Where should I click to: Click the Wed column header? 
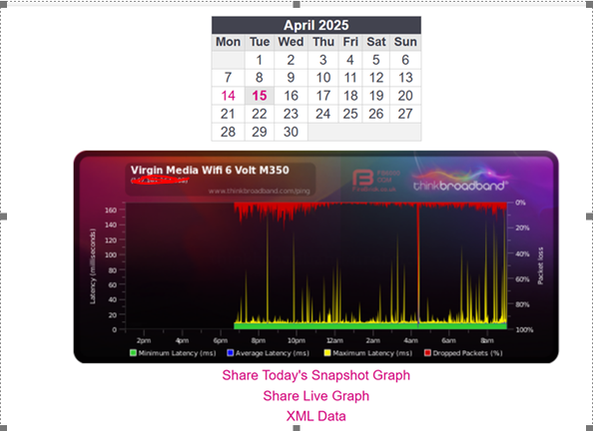pos(291,42)
